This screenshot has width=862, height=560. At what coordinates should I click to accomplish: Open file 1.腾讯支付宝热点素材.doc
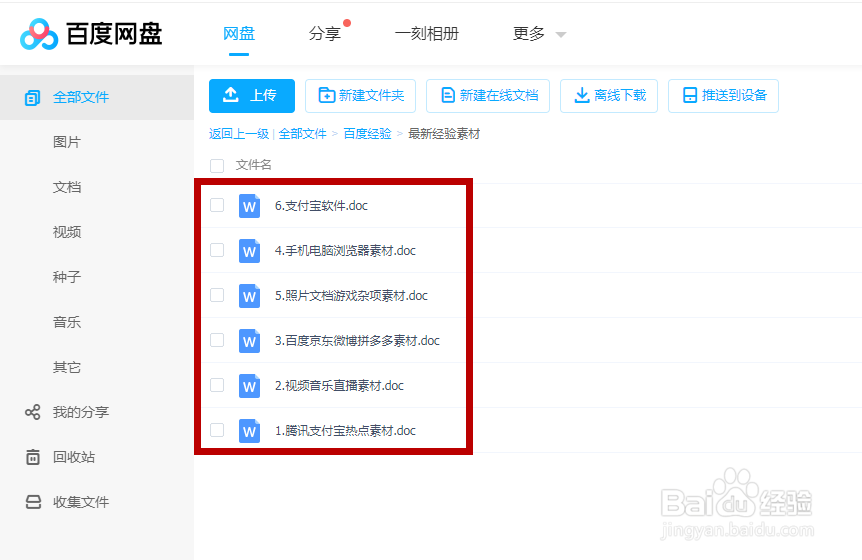coord(345,431)
